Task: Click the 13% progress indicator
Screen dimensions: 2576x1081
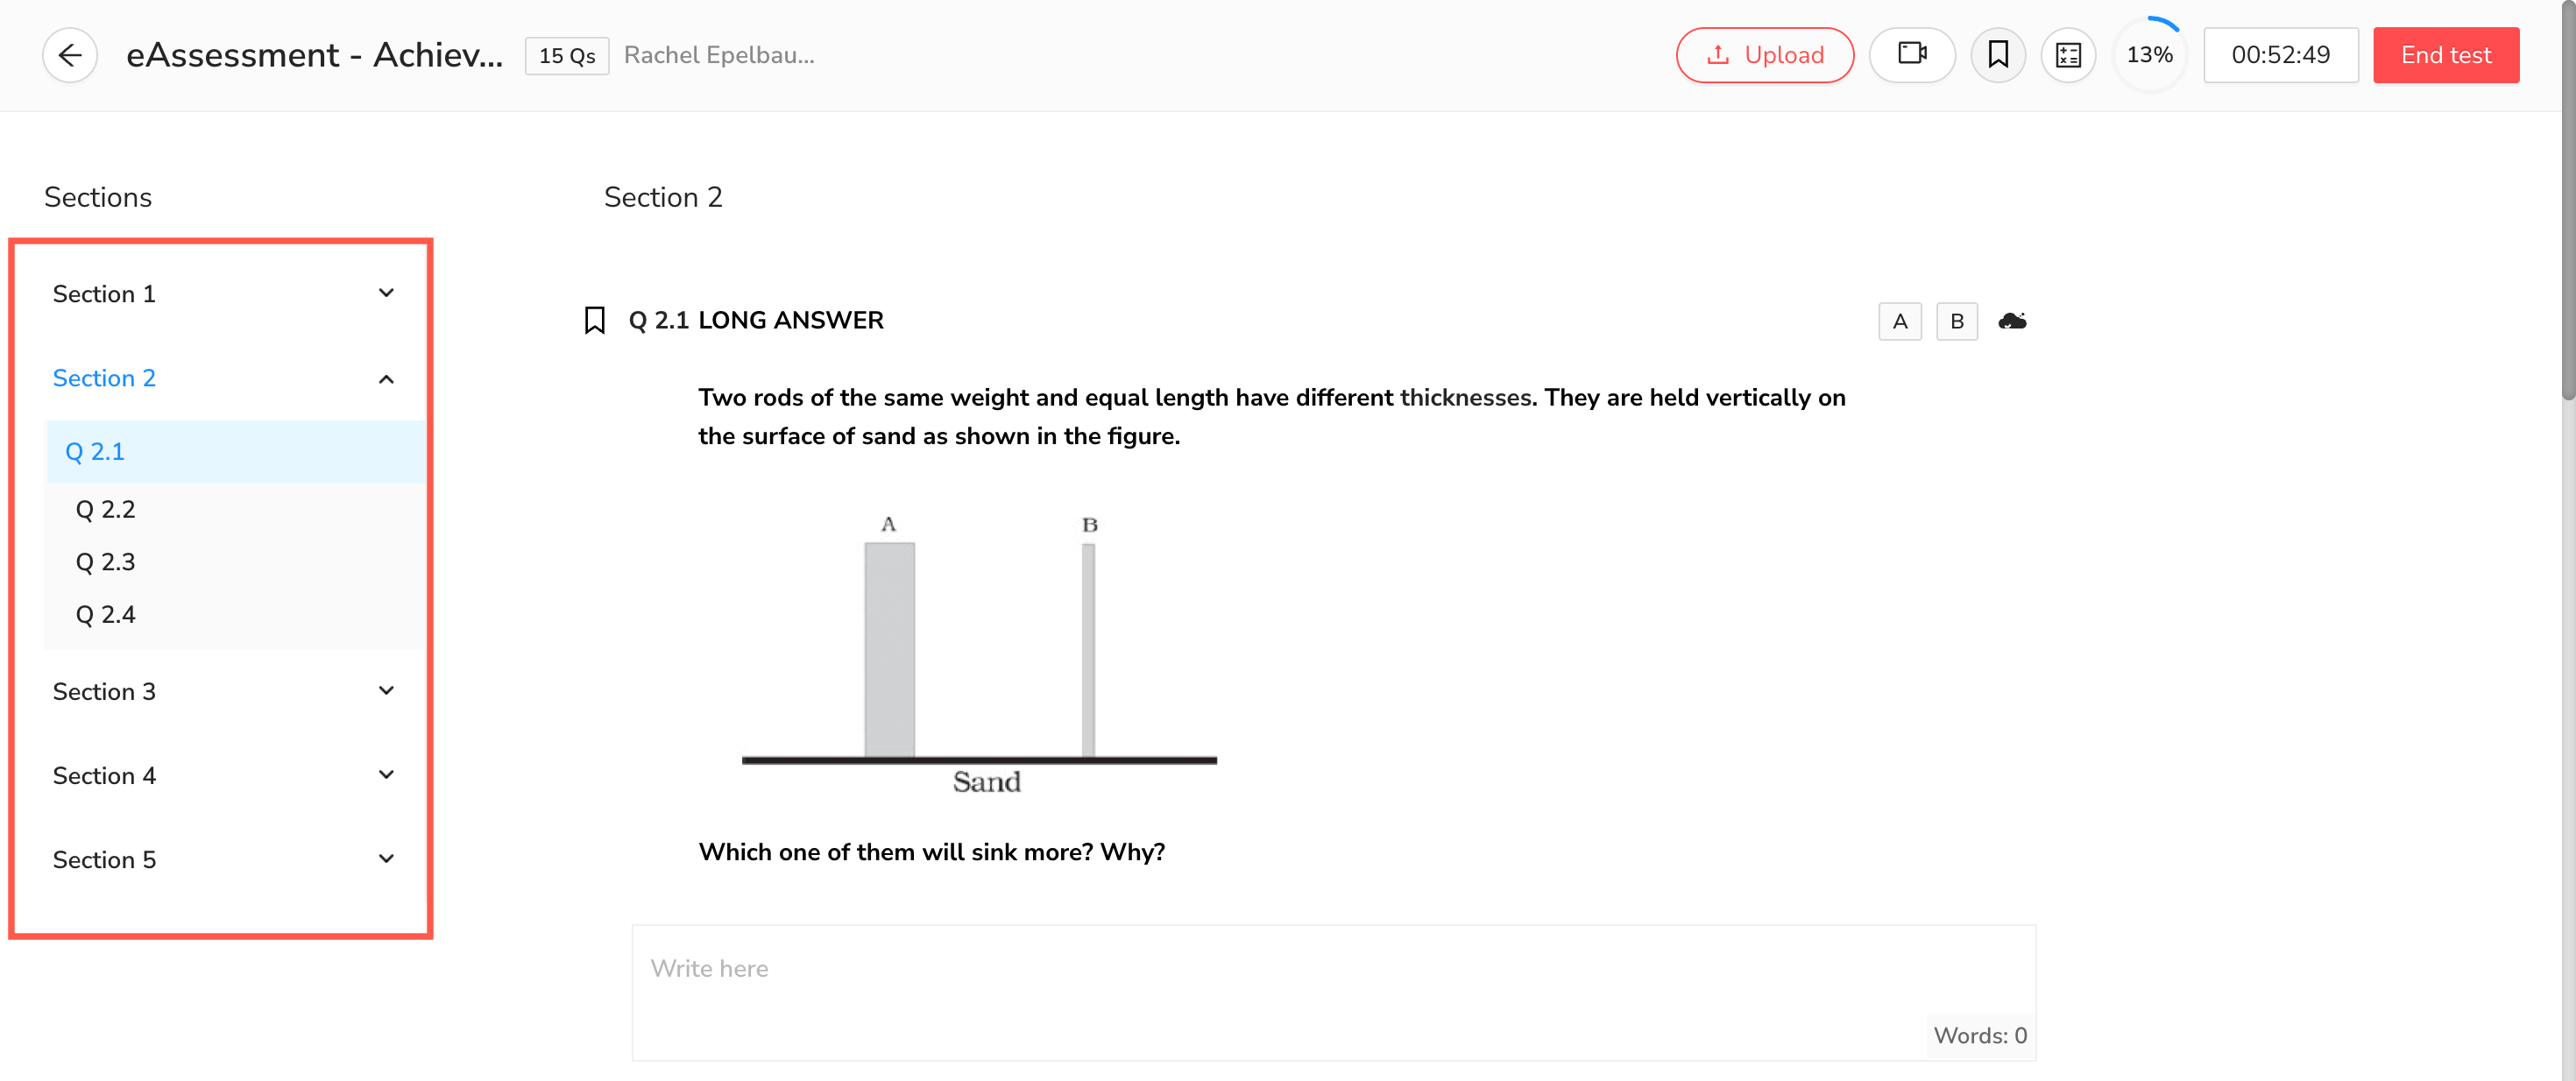Action: point(2149,55)
